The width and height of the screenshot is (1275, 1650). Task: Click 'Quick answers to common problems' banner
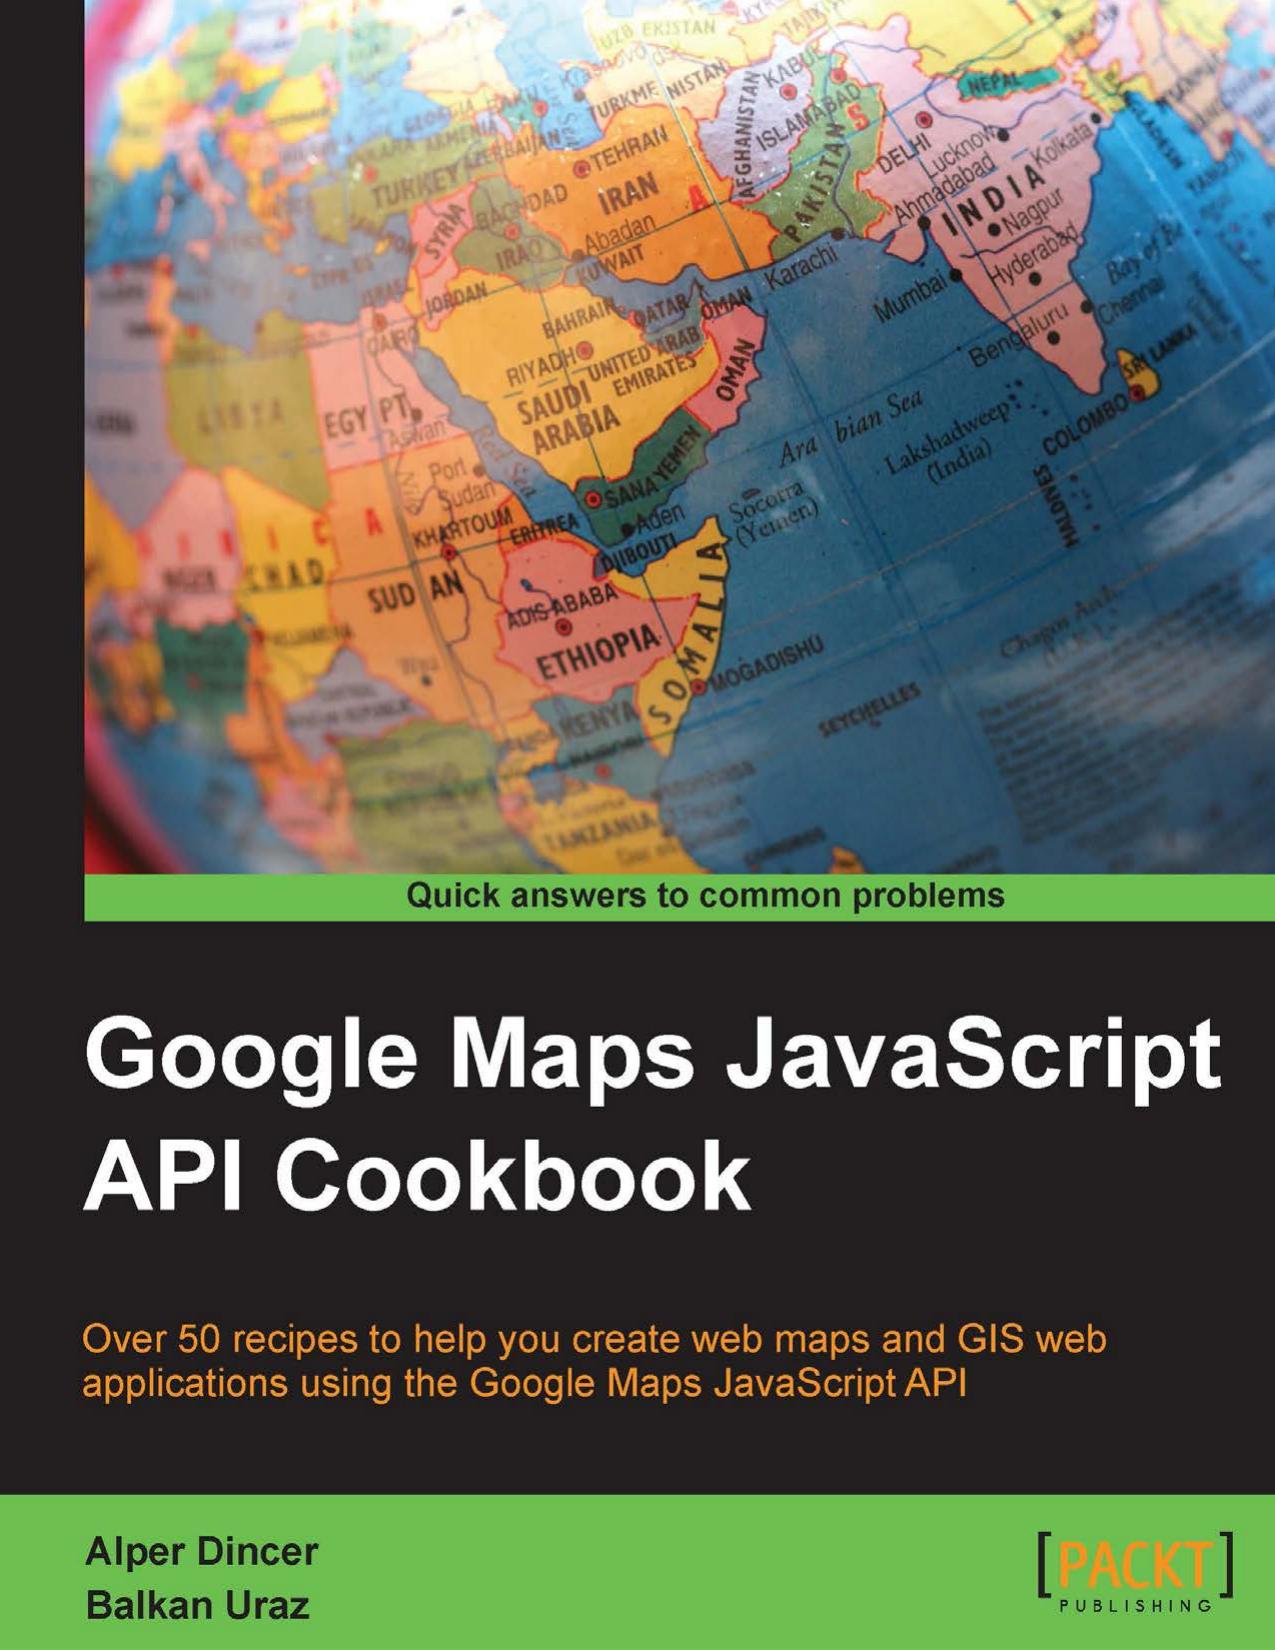click(704, 896)
